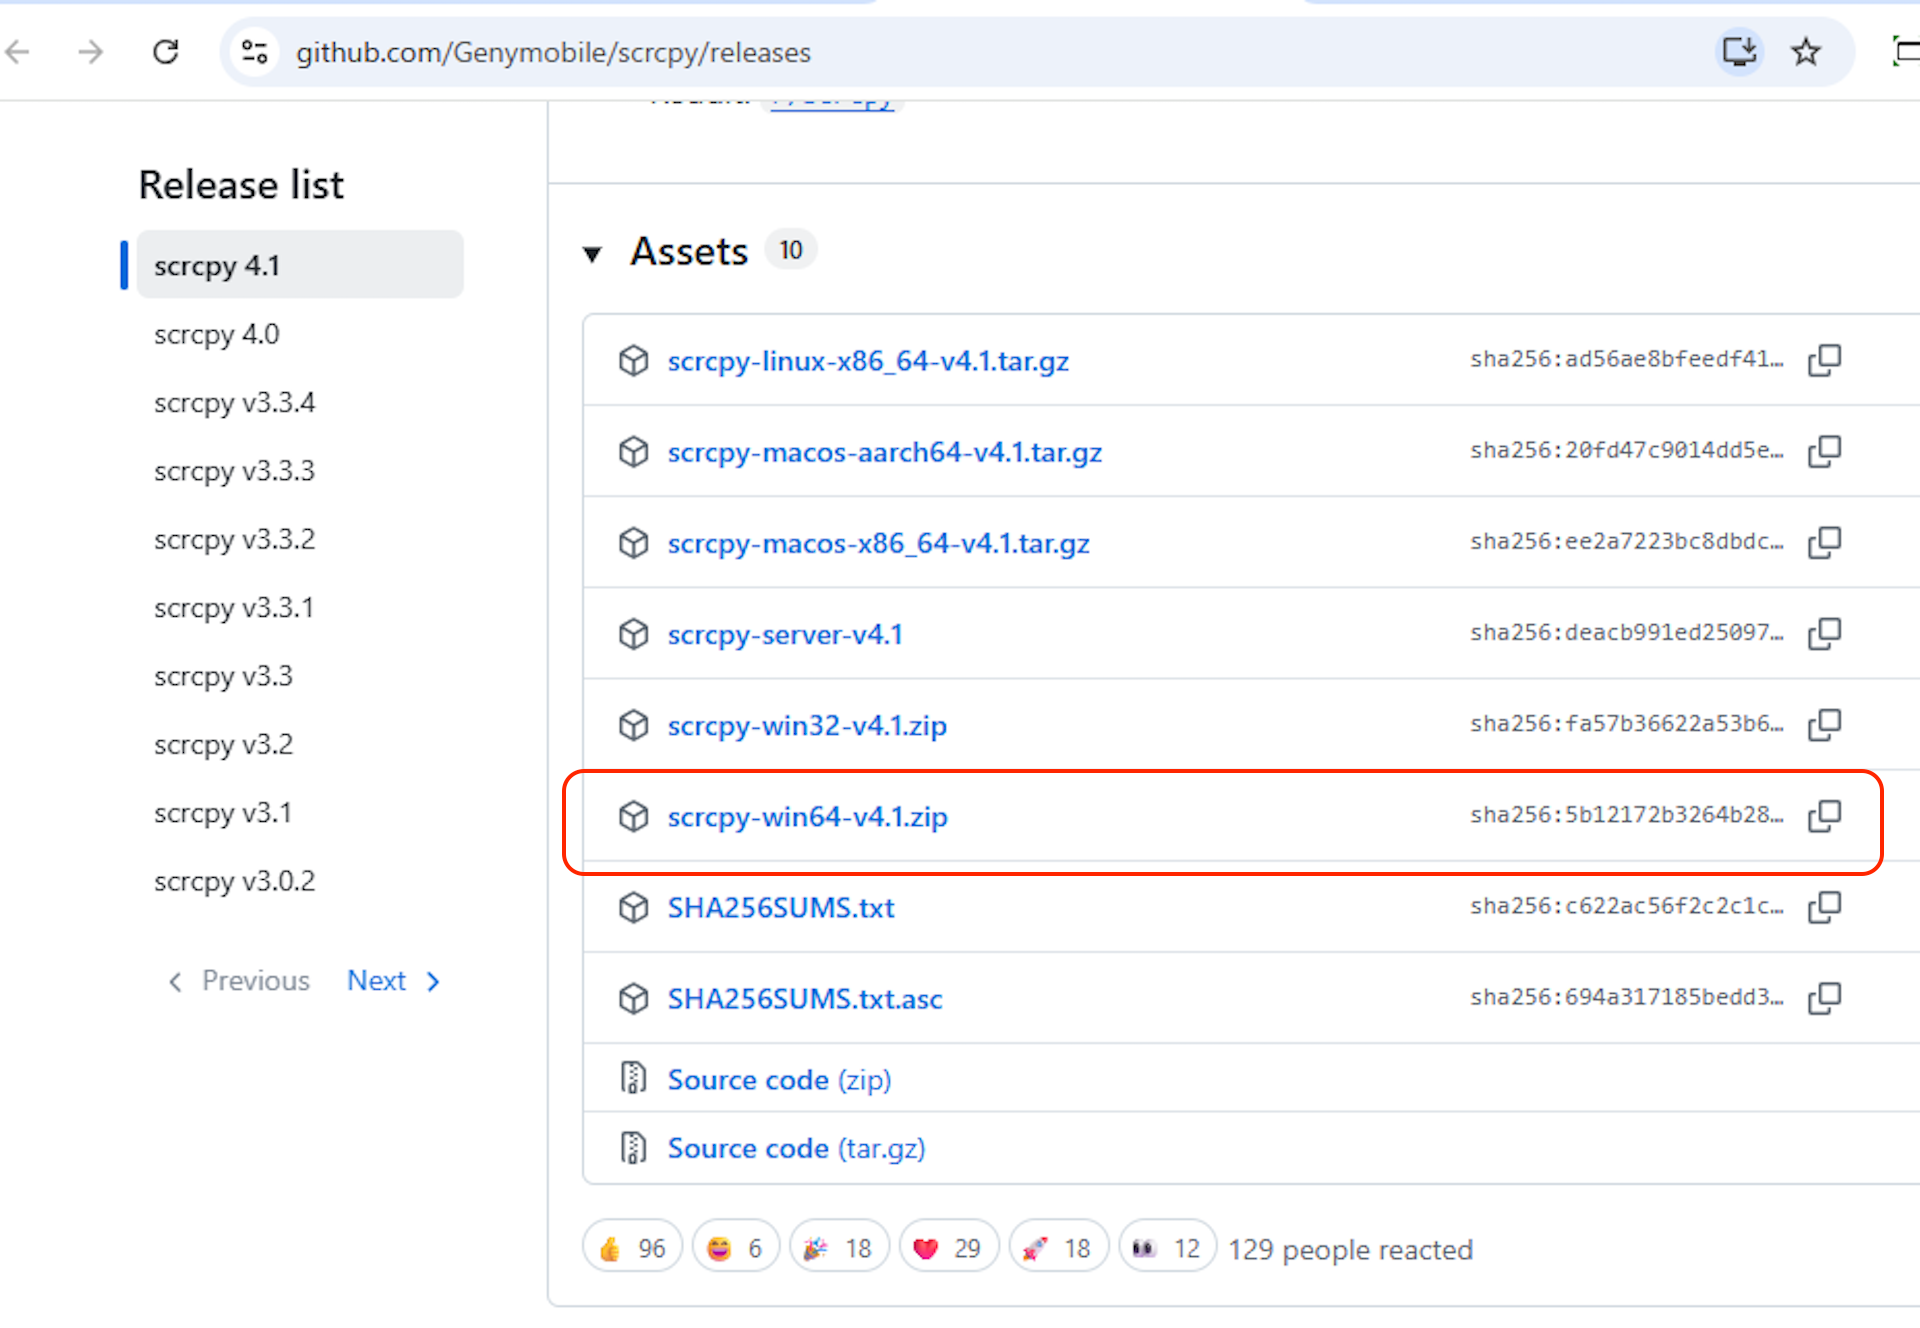Go to Next page of releases
Image resolution: width=1920 pixels, height=1328 pixels.
pyautogui.click(x=393, y=981)
